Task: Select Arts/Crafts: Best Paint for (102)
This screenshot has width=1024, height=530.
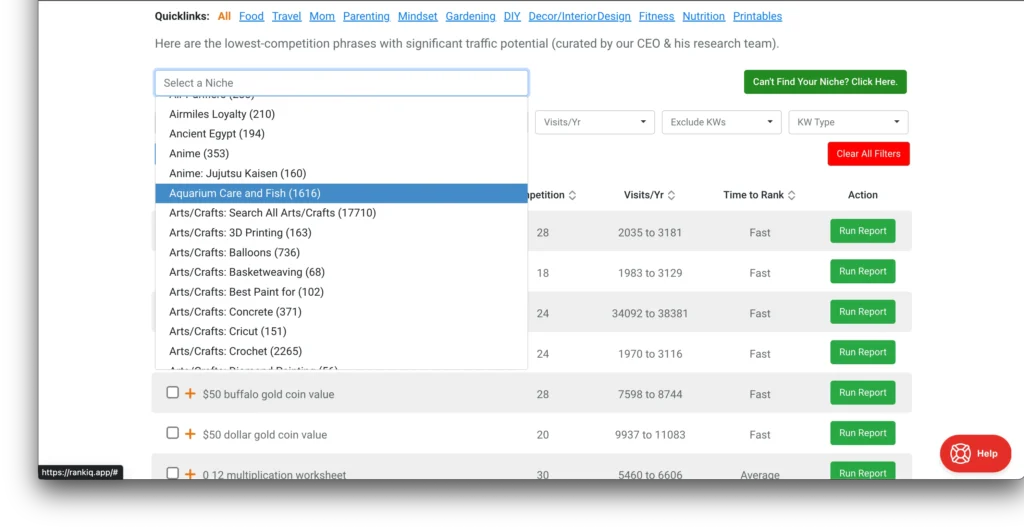Action: (x=341, y=292)
